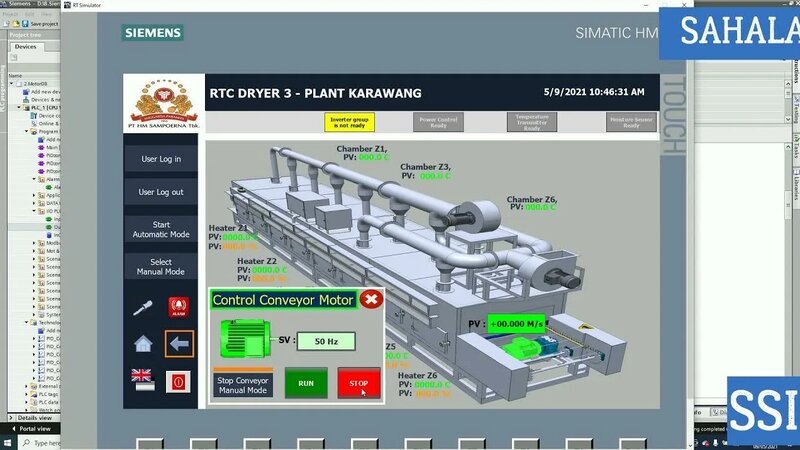
Task: Click Chamber Z1 PV value
Action: 373,157
